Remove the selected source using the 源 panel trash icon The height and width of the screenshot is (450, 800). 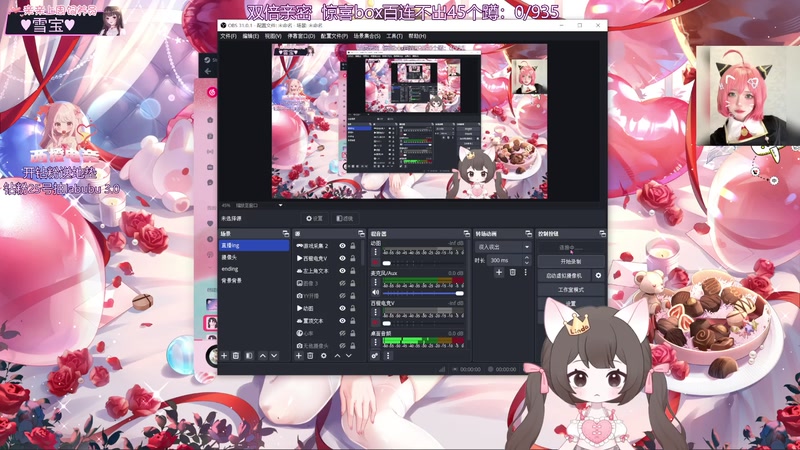(x=310, y=356)
